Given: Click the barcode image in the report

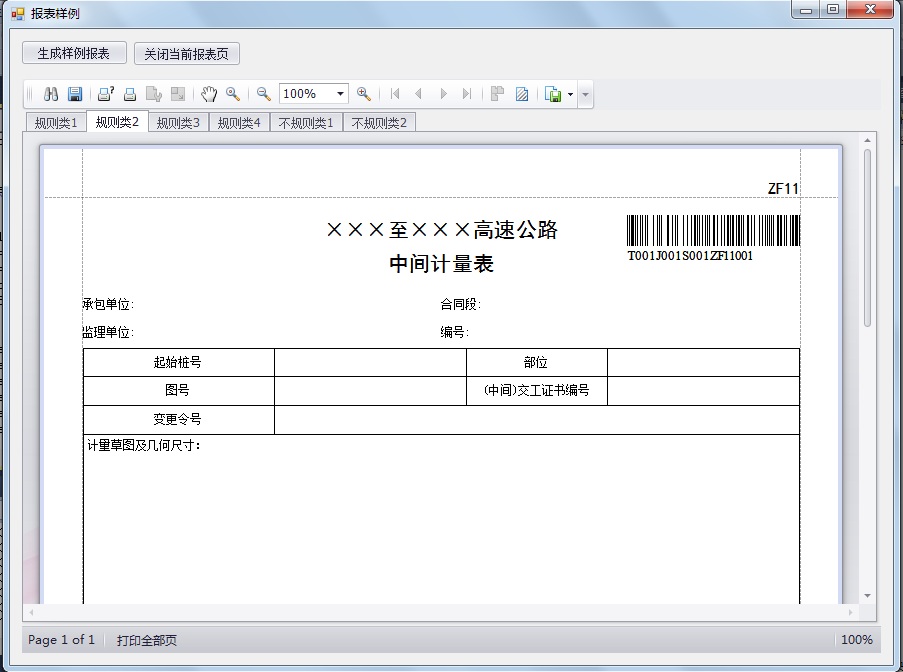Looking at the screenshot, I should tap(713, 231).
